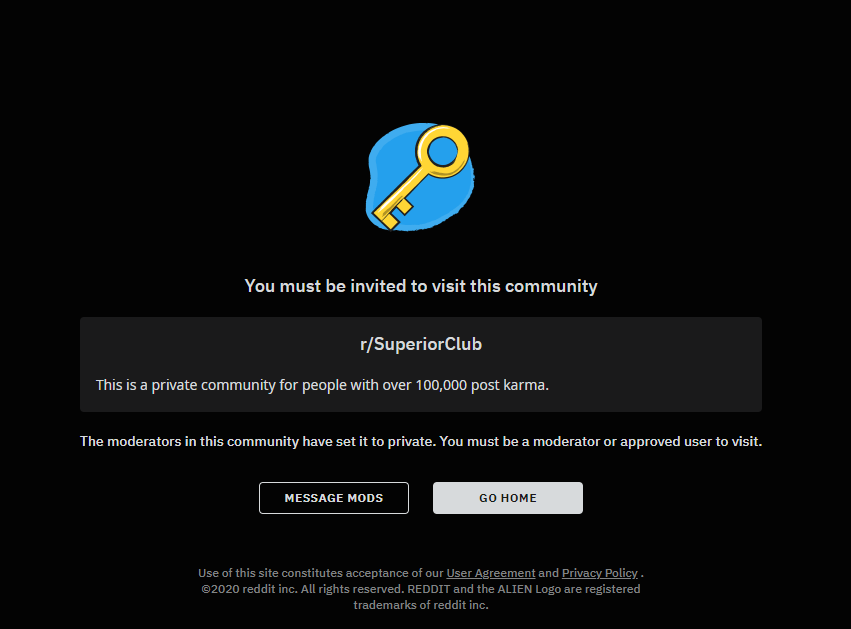Screen dimensions: 851x629
Task: Click 'All rights reserved' in the footer
Action: point(352,589)
